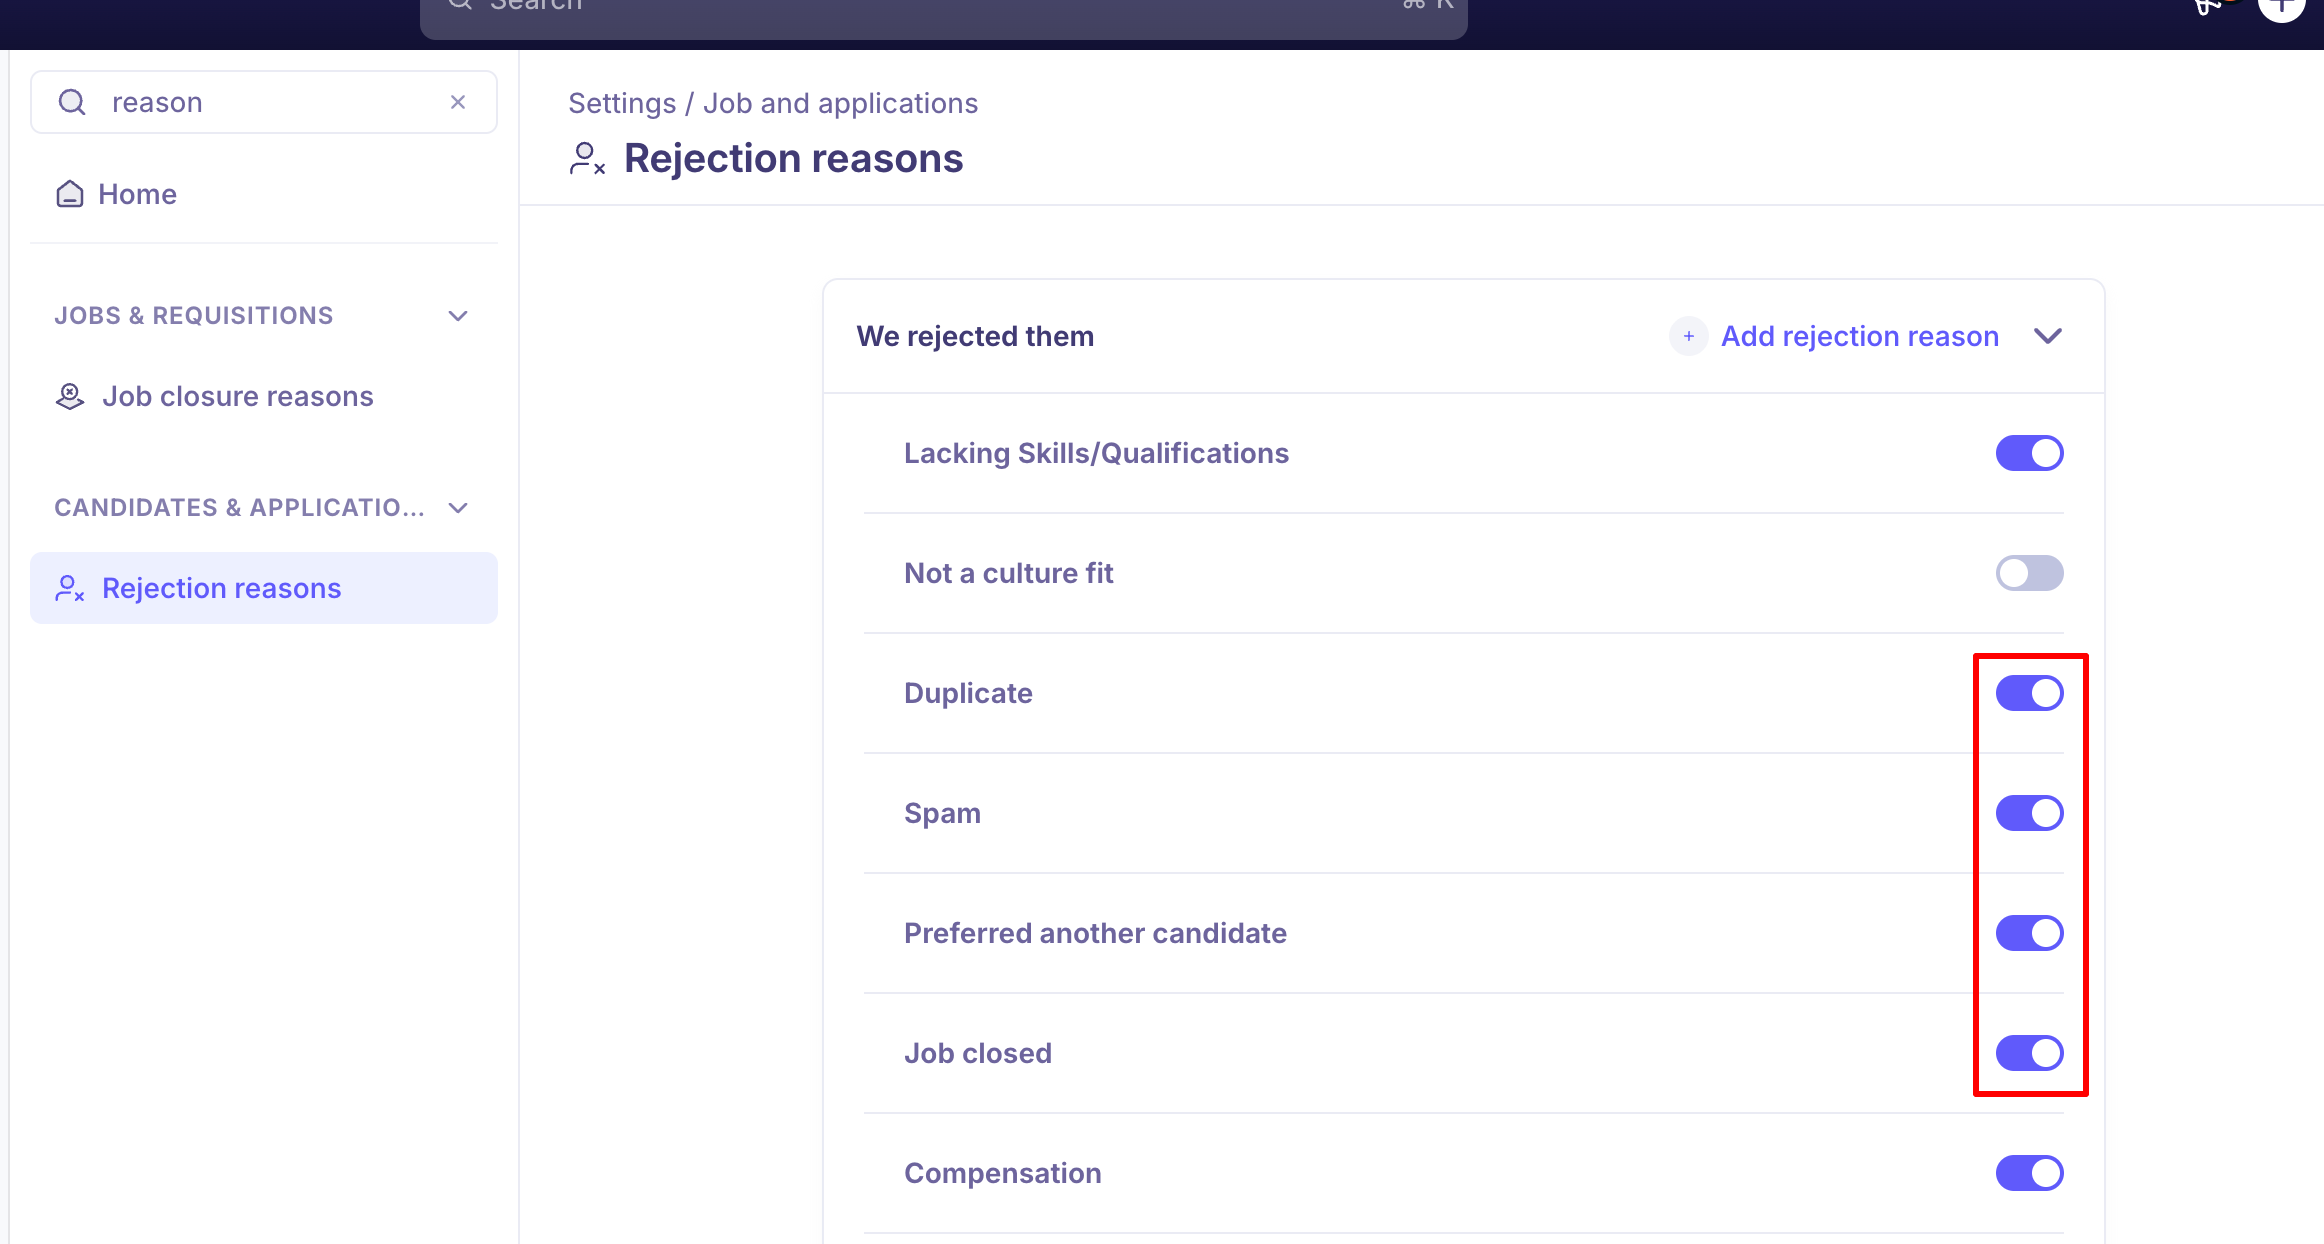Clear the "reason" sidebar search text
The height and width of the screenshot is (1244, 2324).
tap(458, 102)
